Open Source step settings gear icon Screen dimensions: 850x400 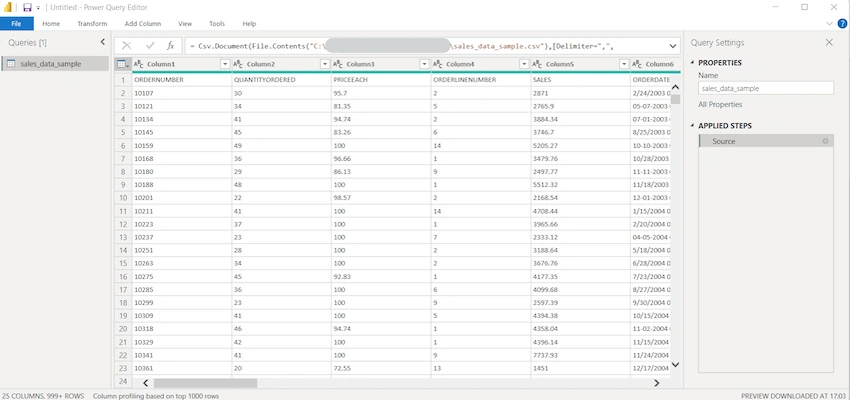tap(825, 141)
